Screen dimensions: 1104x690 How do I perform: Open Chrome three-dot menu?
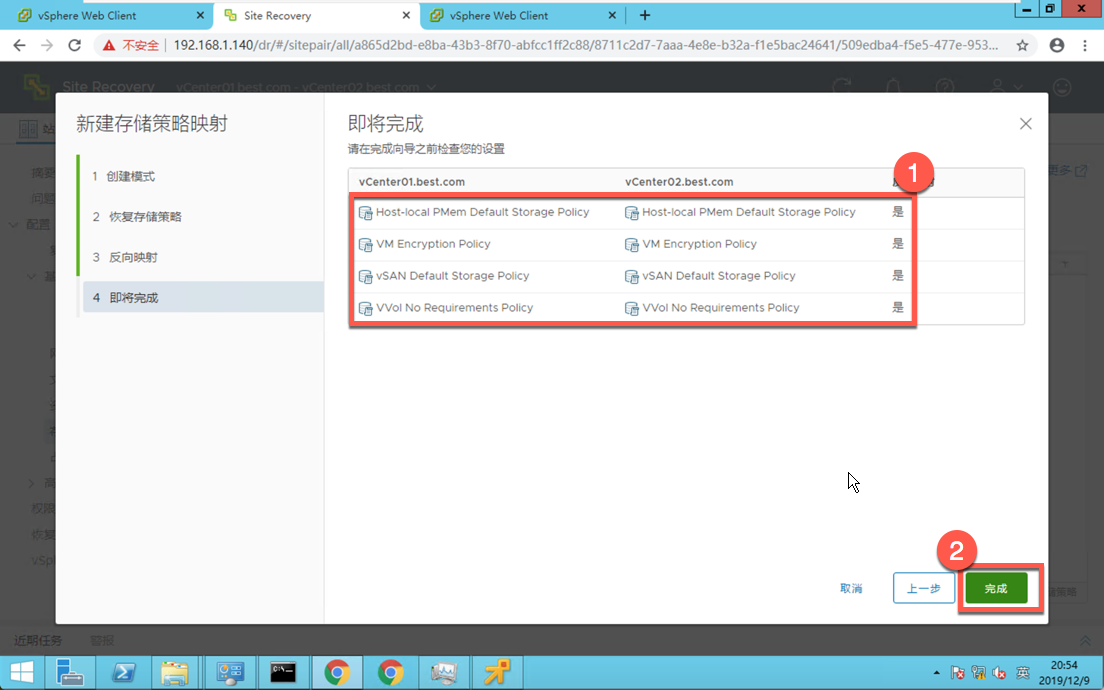click(x=1085, y=45)
